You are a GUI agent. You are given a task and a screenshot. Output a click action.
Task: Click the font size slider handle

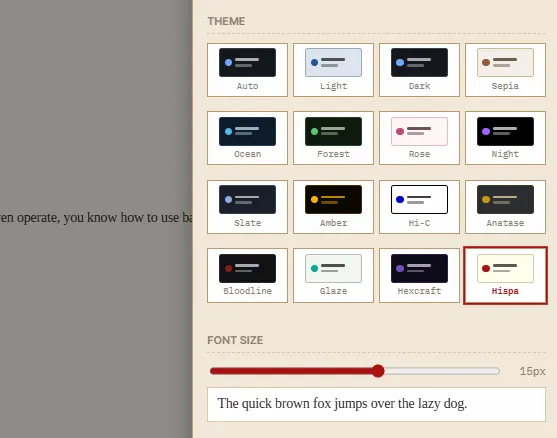click(378, 371)
